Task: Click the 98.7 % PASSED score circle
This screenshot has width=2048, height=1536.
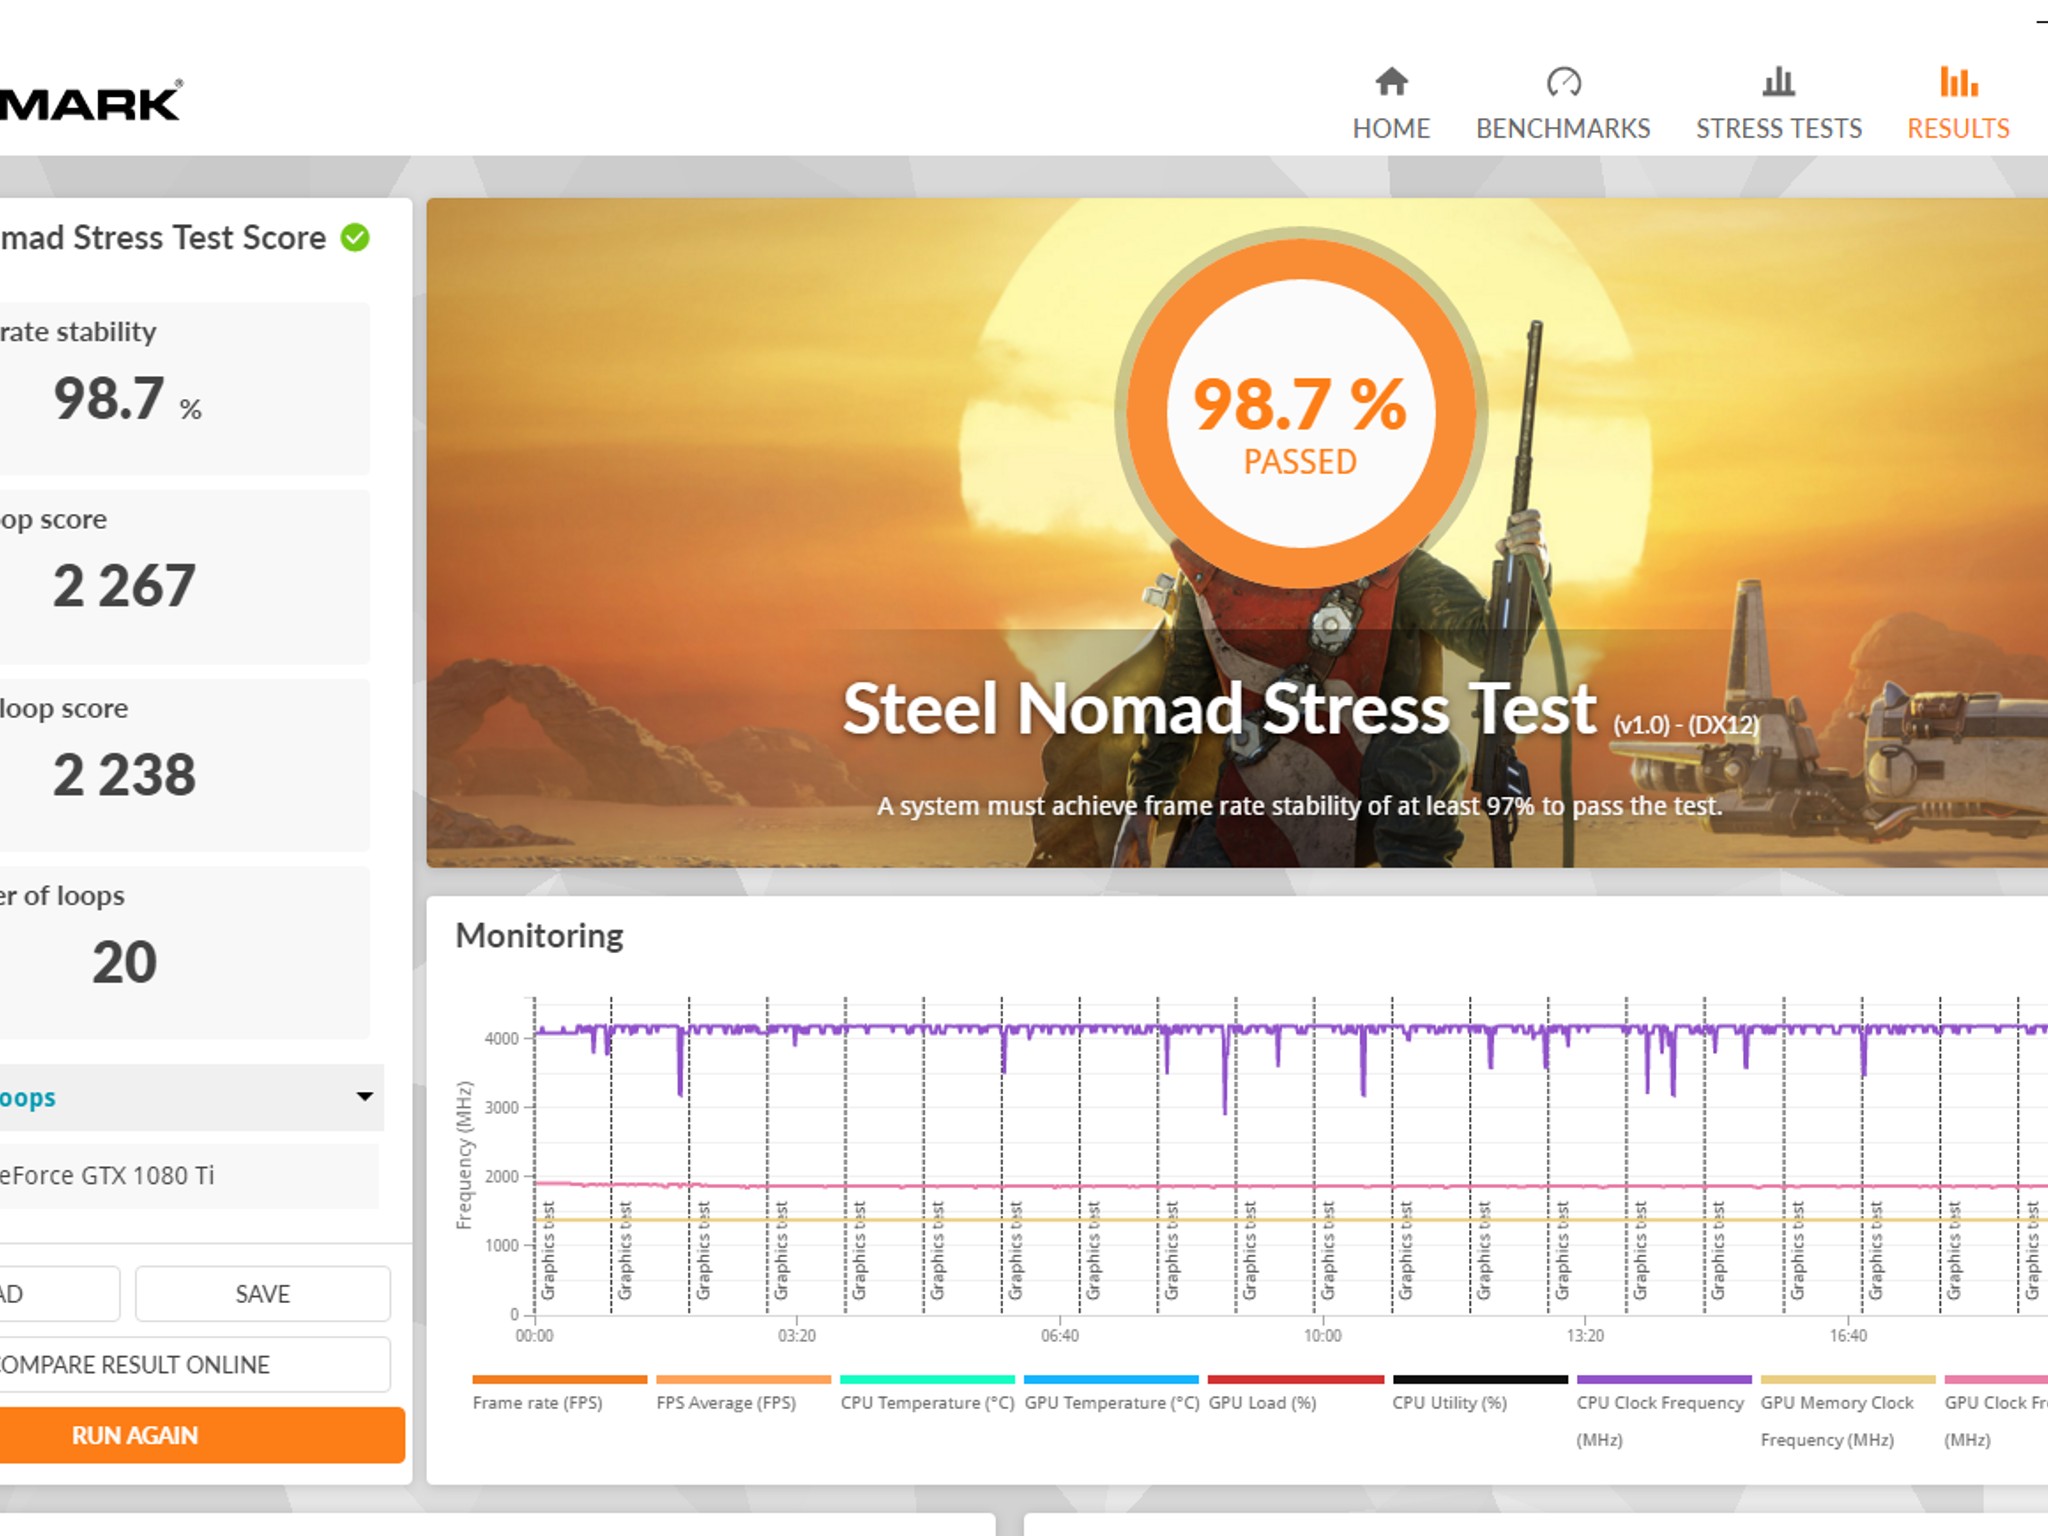Action: 1300,415
